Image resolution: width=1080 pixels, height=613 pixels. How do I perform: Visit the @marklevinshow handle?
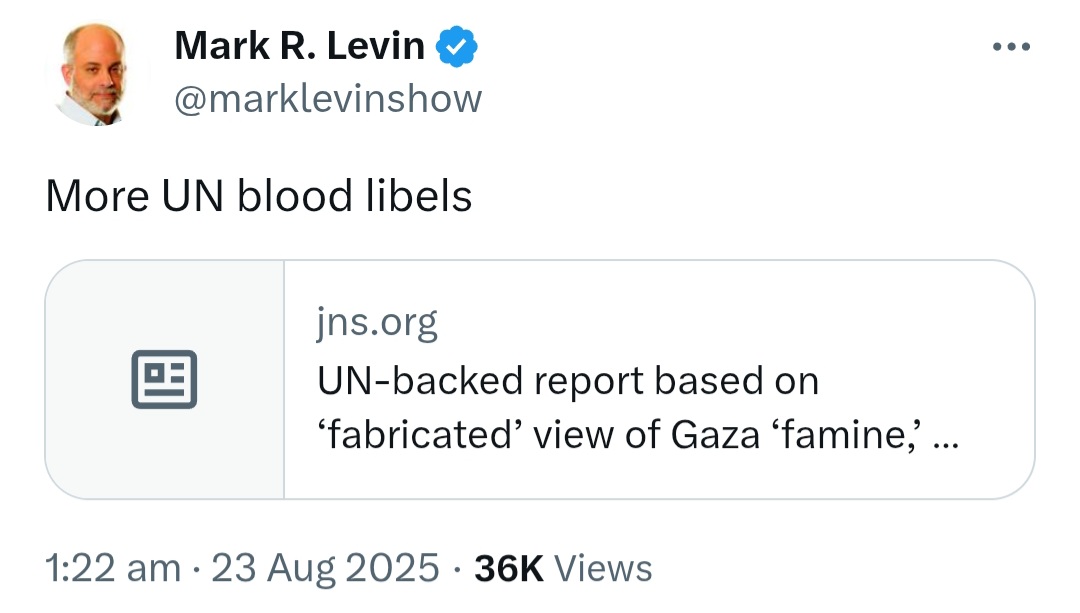[329, 98]
